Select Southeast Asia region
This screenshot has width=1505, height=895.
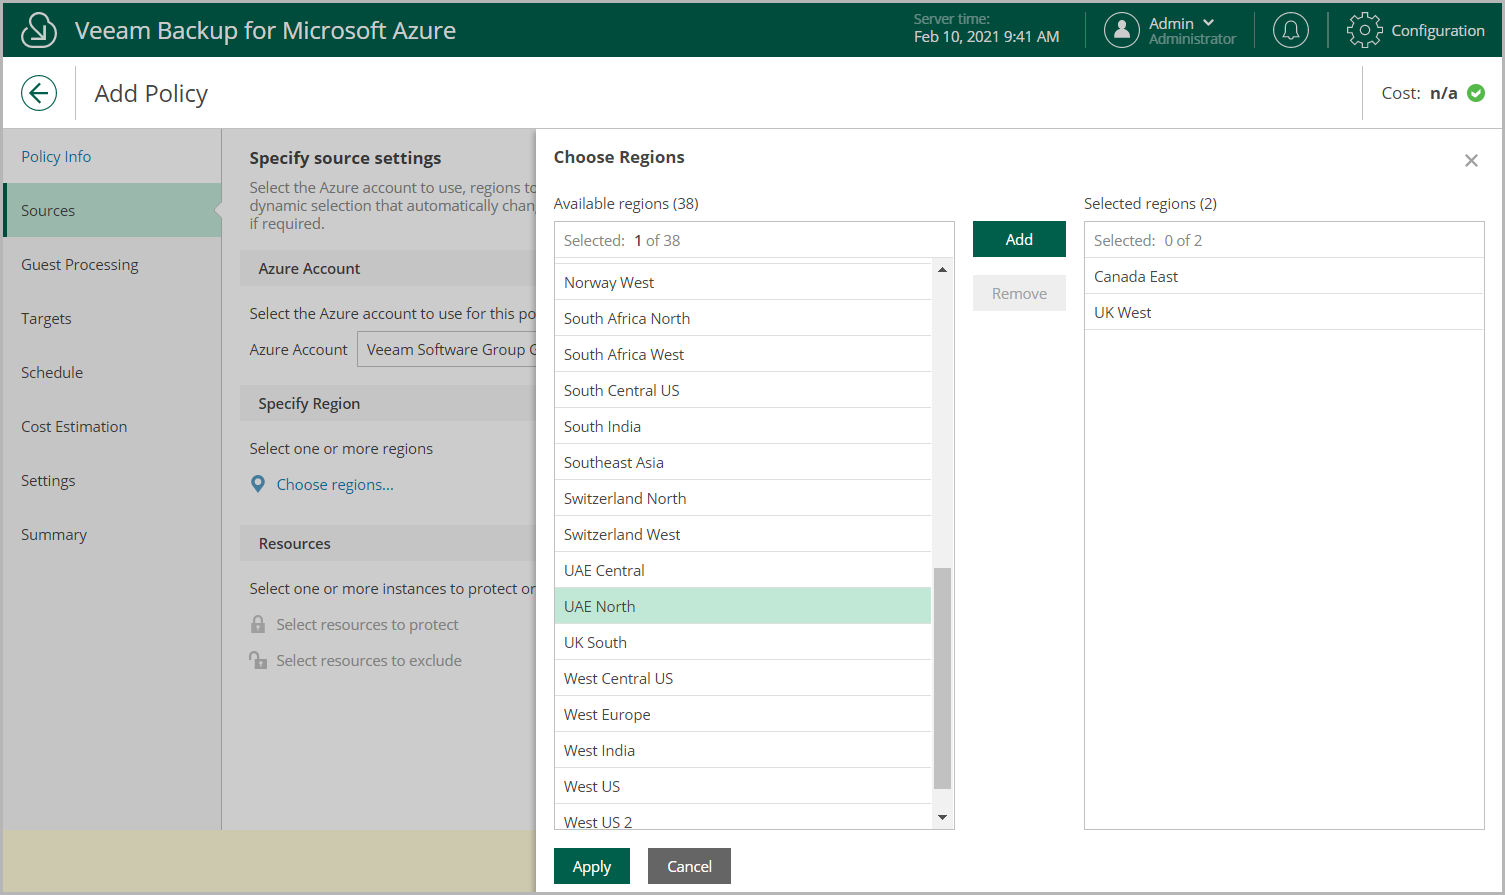pyautogui.click(x=743, y=462)
